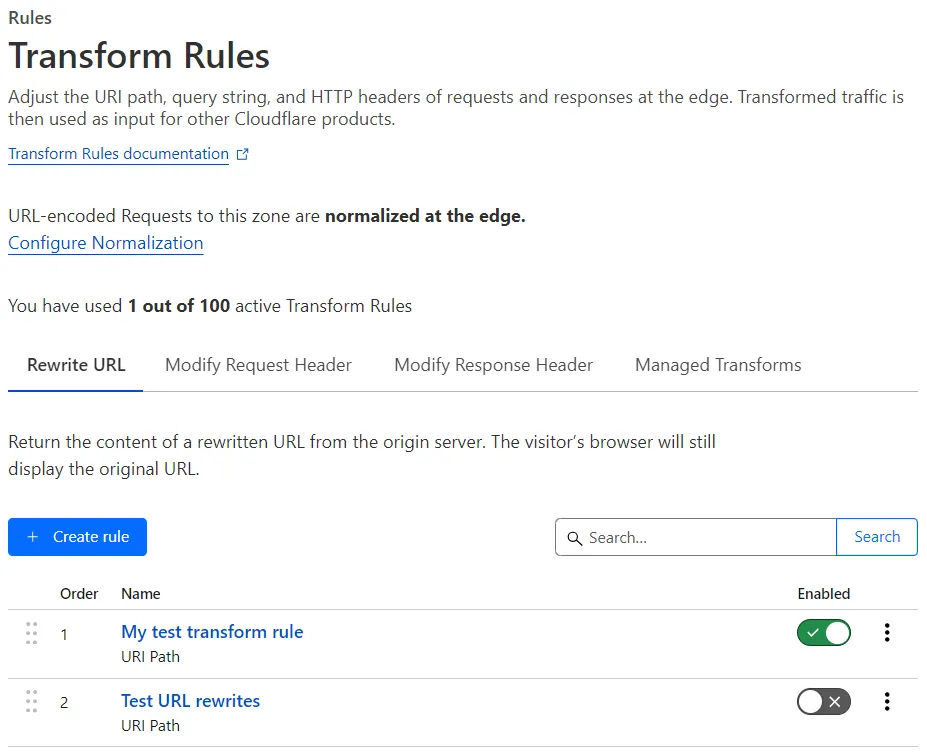Switch to Modify Request Header tab

[258, 365]
